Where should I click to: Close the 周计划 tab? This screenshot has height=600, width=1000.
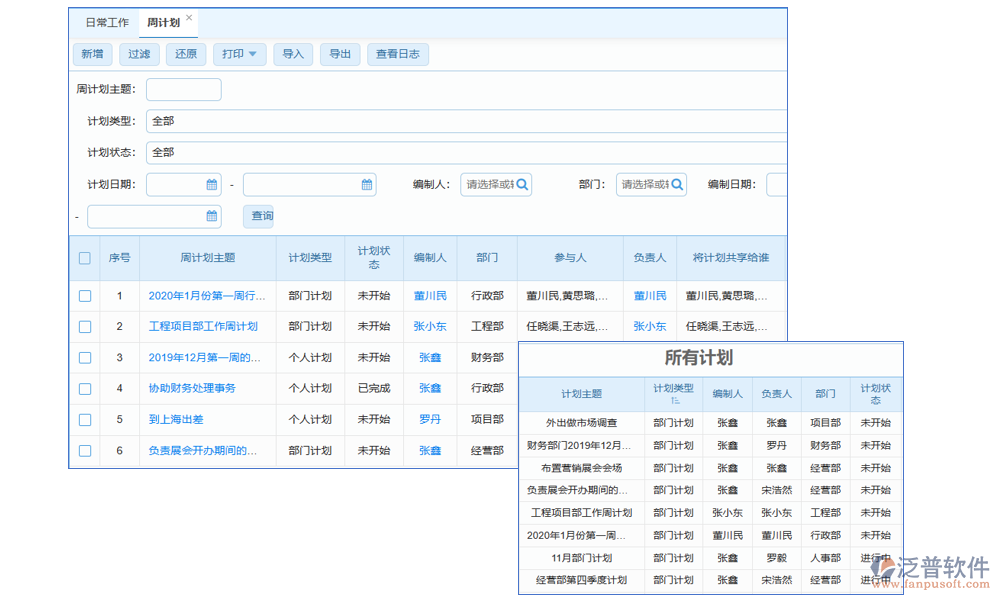tap(189, 18)
